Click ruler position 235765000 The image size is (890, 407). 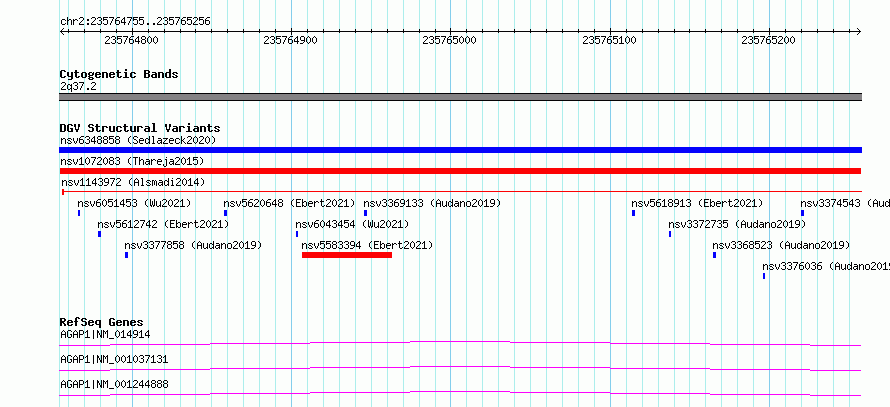pos(450,40)
